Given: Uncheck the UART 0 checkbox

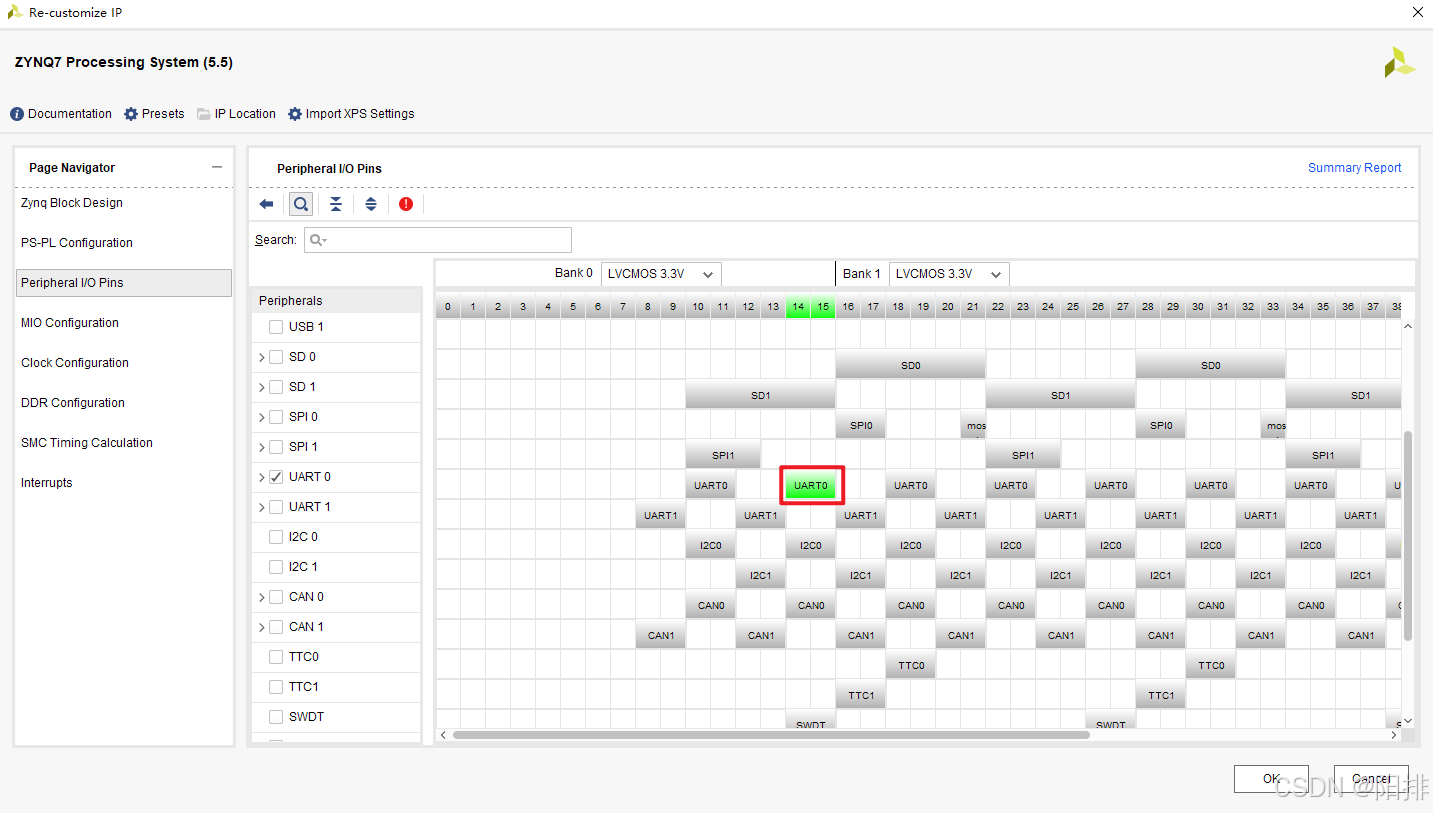Looking at the screenshot, I should [x=276, y=477].
